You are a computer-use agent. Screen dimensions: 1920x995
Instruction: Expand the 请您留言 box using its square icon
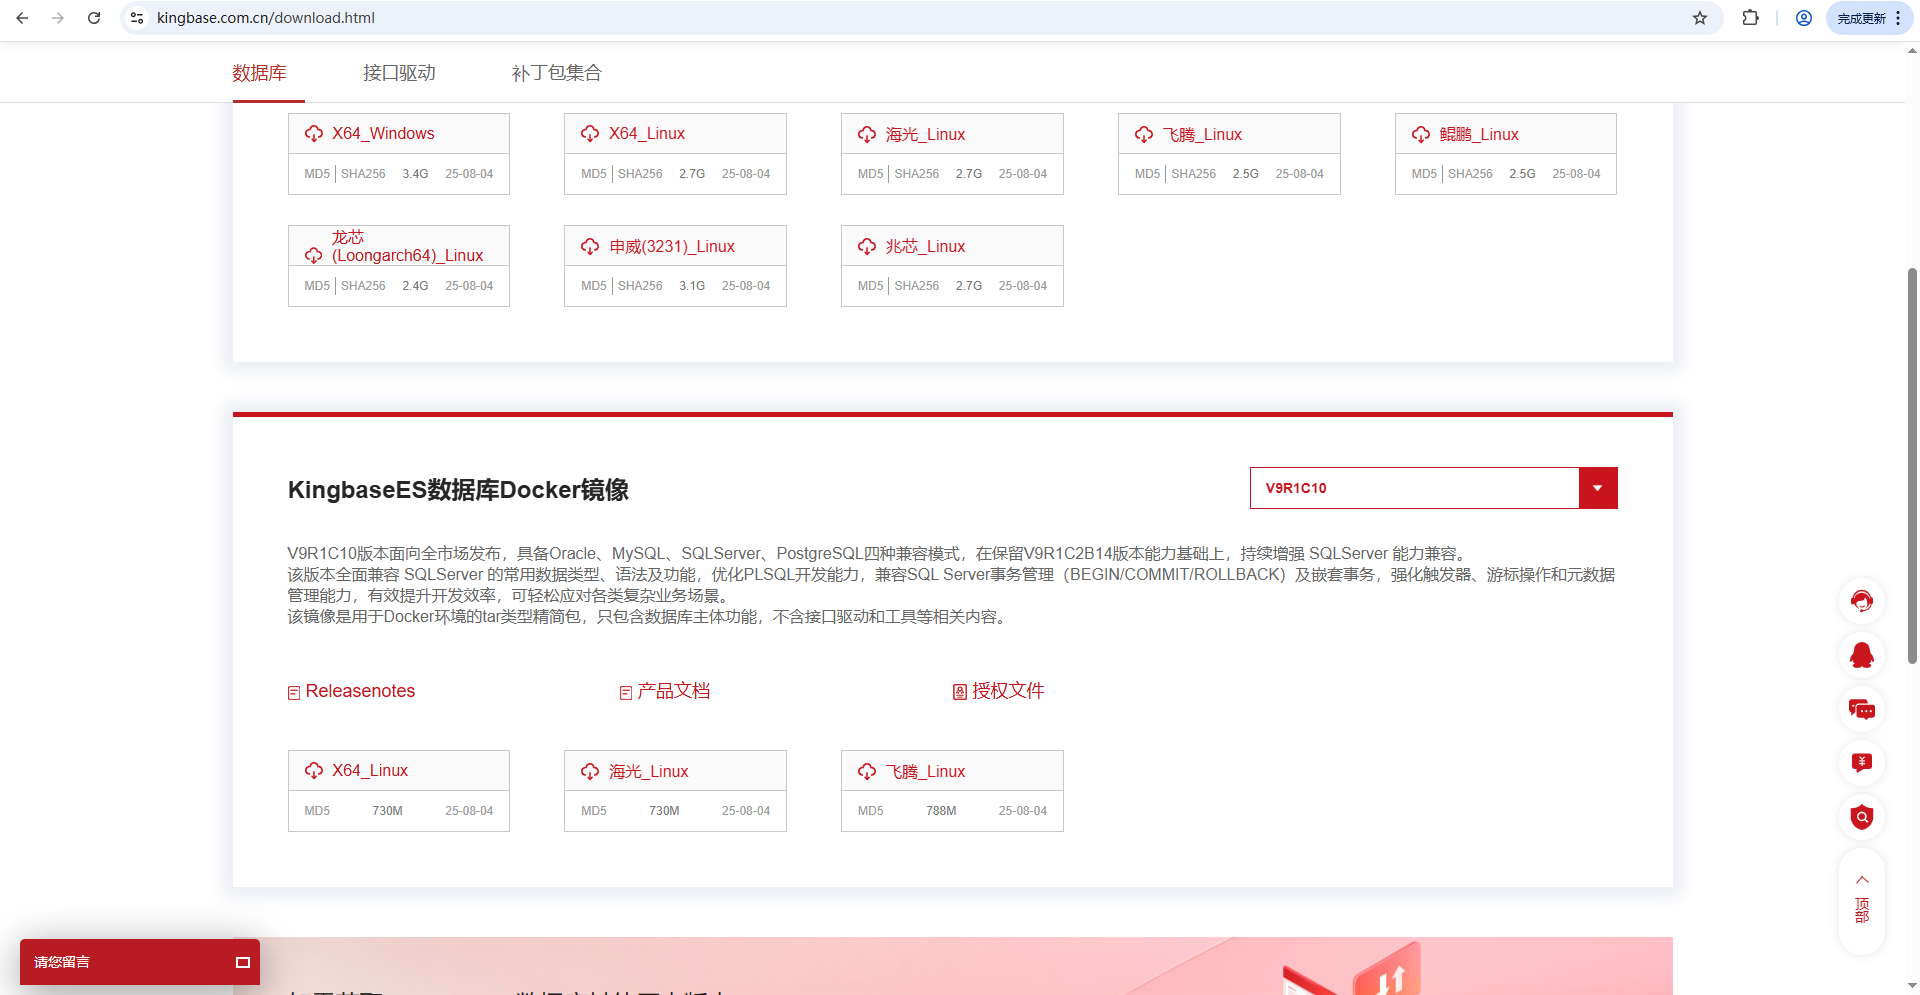(x=242, y=962)
